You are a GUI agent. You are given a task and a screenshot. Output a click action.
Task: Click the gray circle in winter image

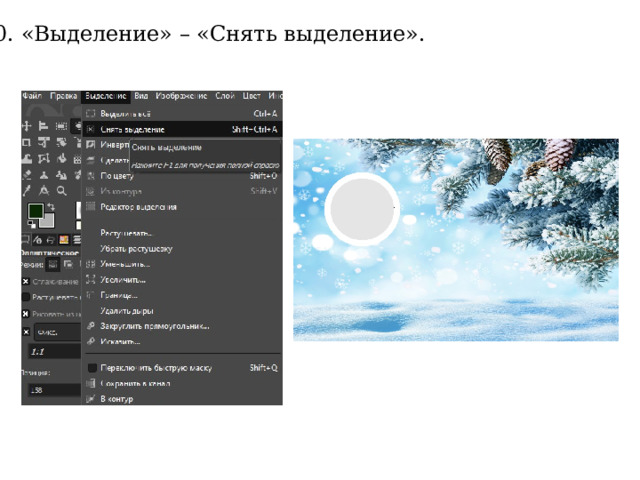click(362, 209)
